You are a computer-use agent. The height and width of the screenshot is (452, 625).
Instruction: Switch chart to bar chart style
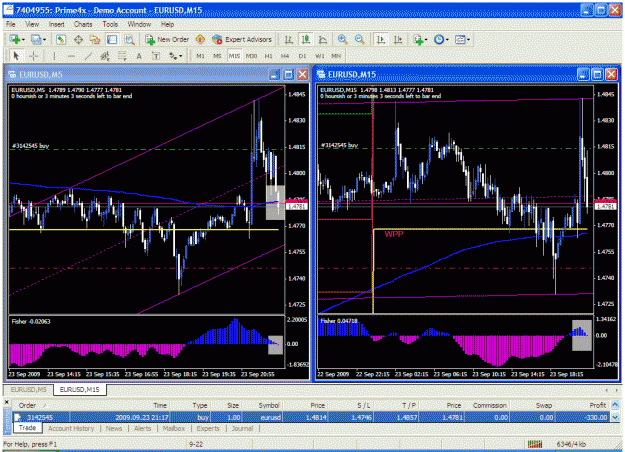coord(289,39)
